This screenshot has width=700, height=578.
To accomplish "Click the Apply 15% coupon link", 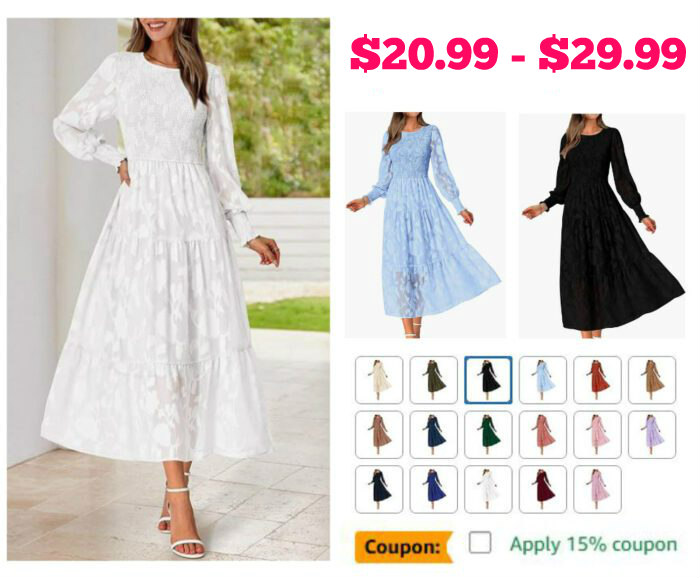I will pyautogui.click(x=593, y=545).
